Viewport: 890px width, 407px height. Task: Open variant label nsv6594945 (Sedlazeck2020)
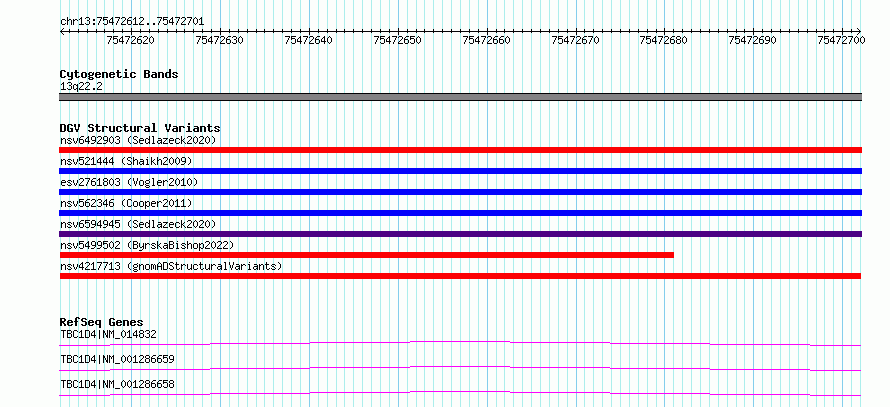(138, 224)
